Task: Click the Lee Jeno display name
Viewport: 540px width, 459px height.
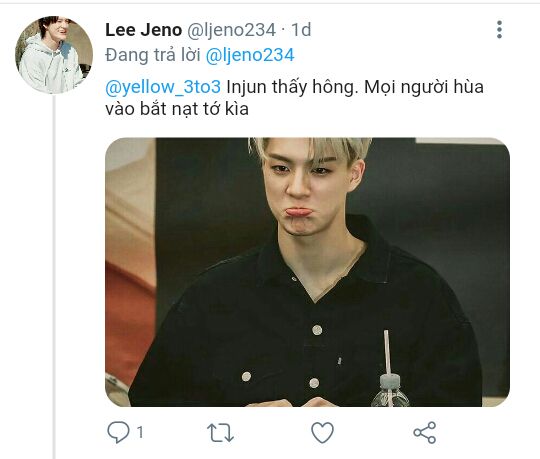Action: [x=143, y=30]
